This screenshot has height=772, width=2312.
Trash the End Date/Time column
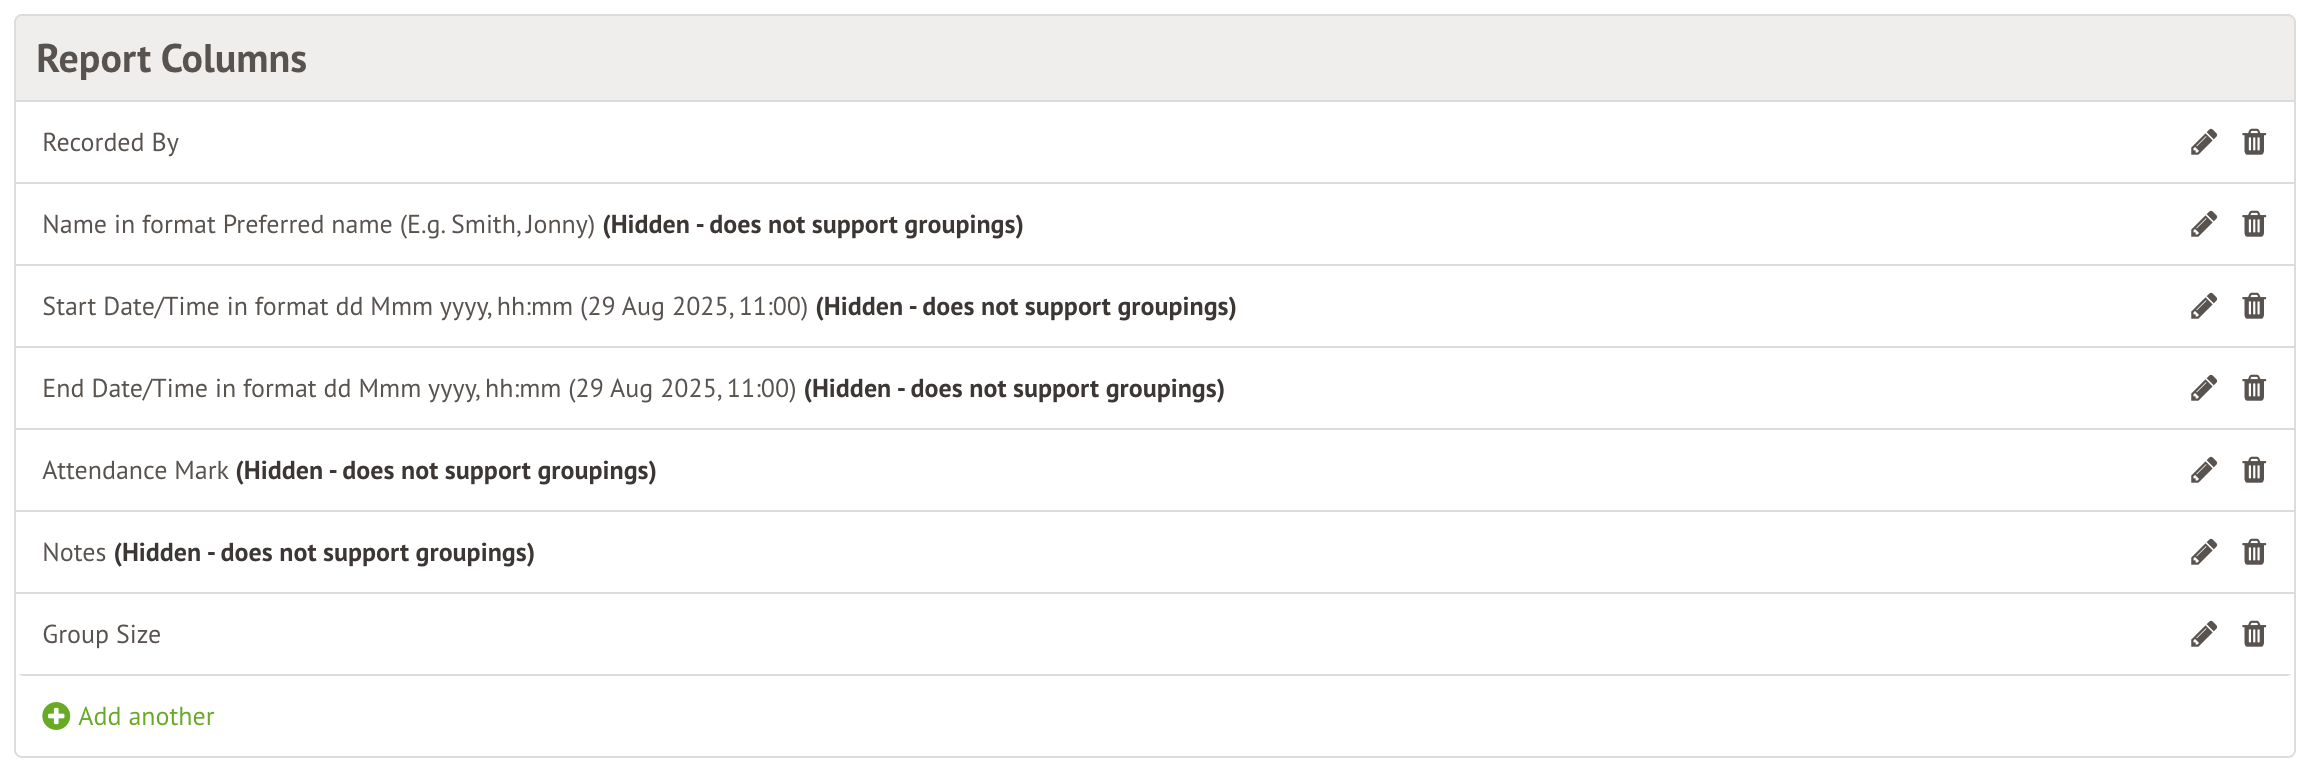pyautogui.click(x=2254, y=388)
